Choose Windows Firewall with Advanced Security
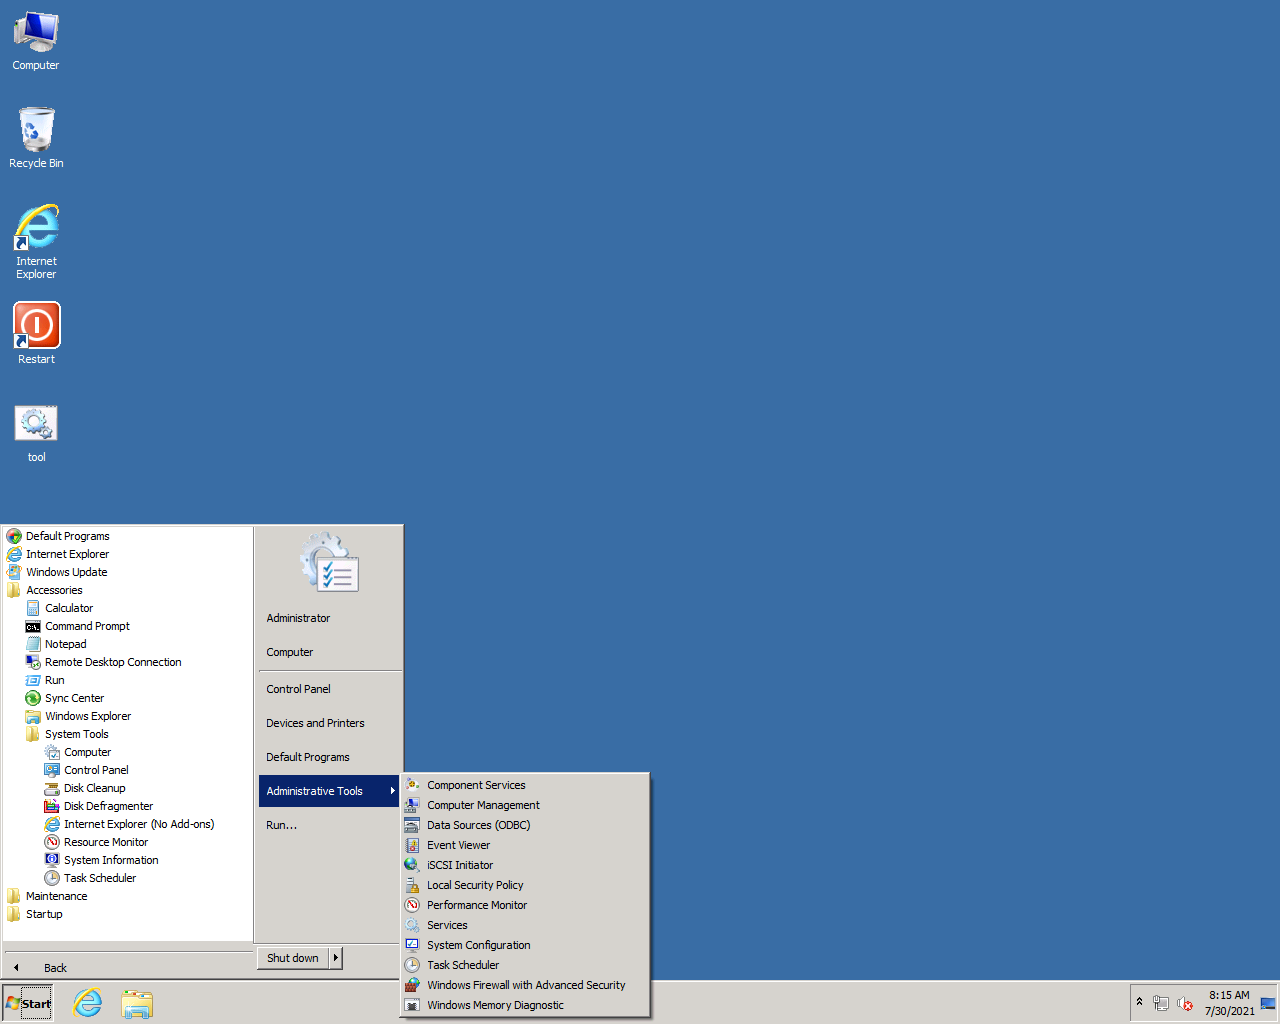The image size is (1280, 1024). (526, 985)
